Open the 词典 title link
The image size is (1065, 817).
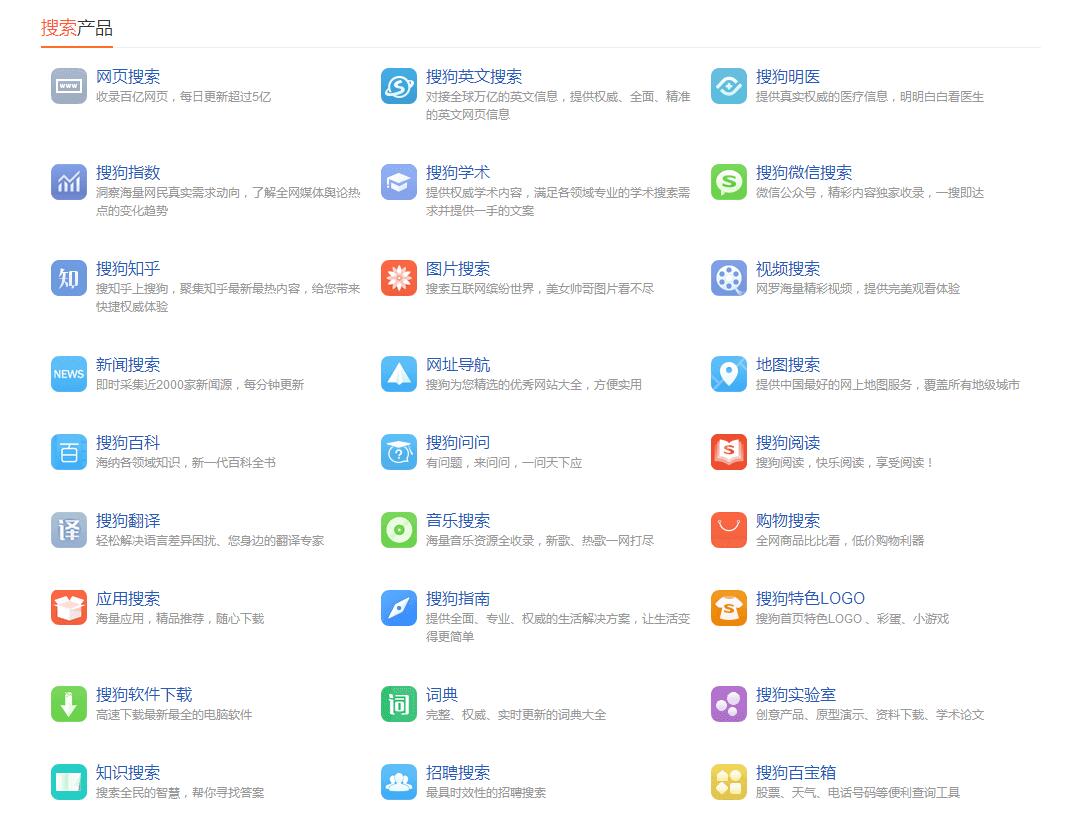442,694
